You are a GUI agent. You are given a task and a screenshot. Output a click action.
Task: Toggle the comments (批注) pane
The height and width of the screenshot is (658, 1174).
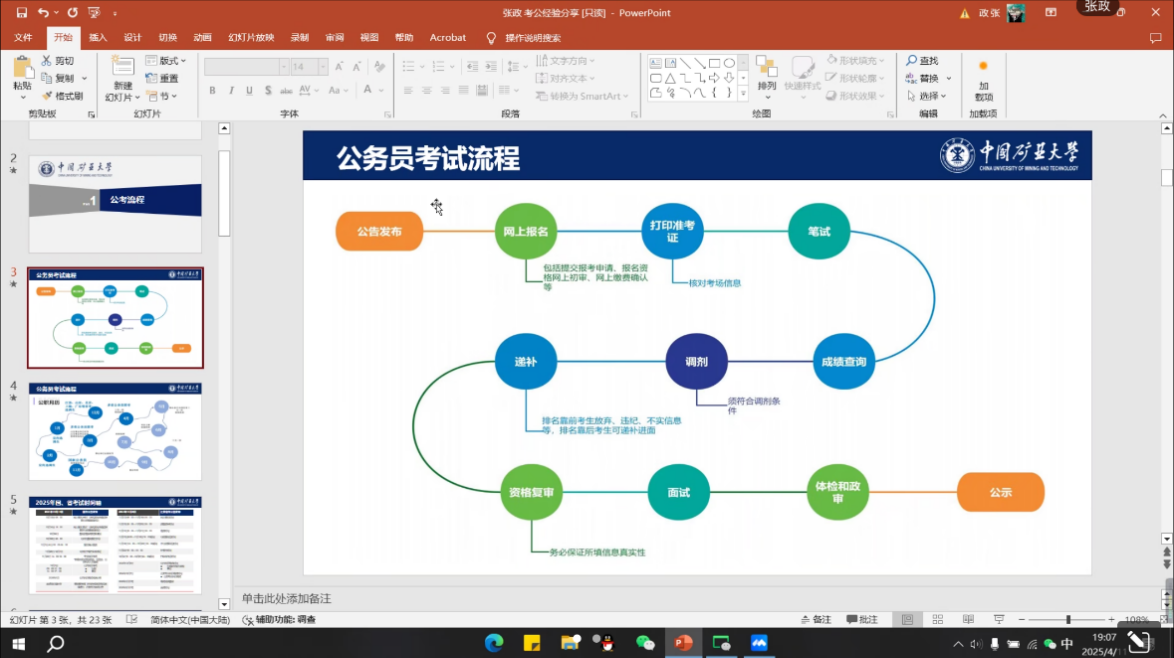click(862, 620)
